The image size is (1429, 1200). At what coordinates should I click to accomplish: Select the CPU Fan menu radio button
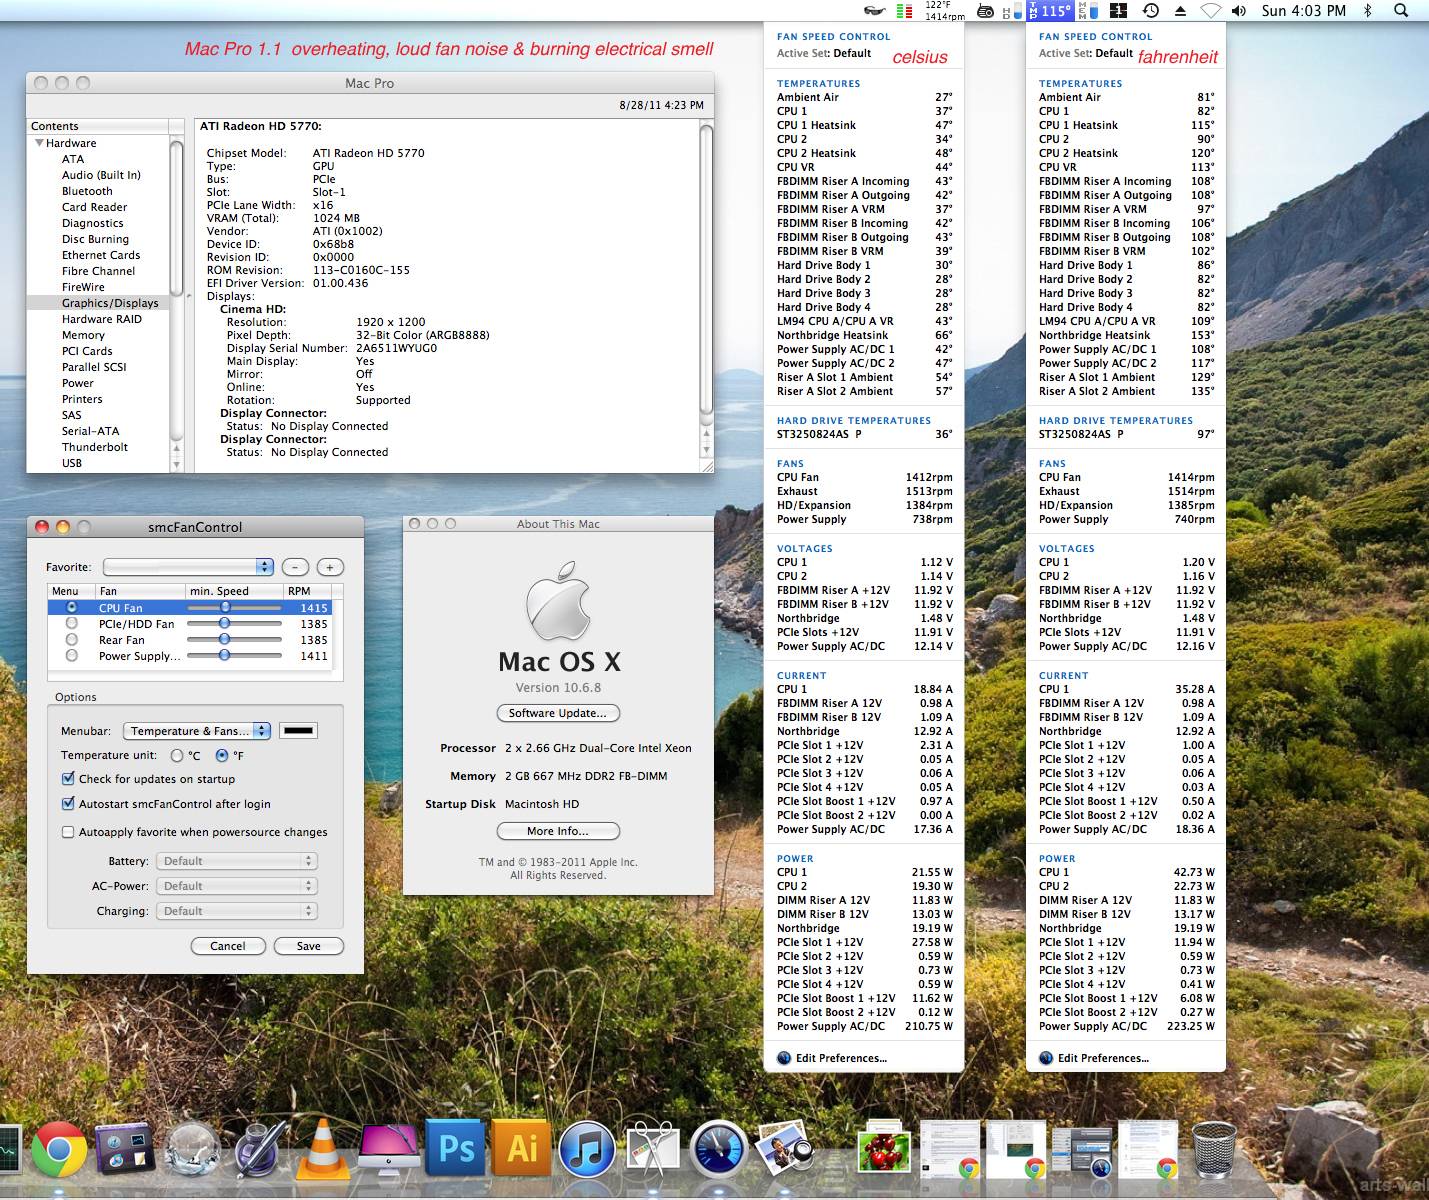tap(71, 608)
